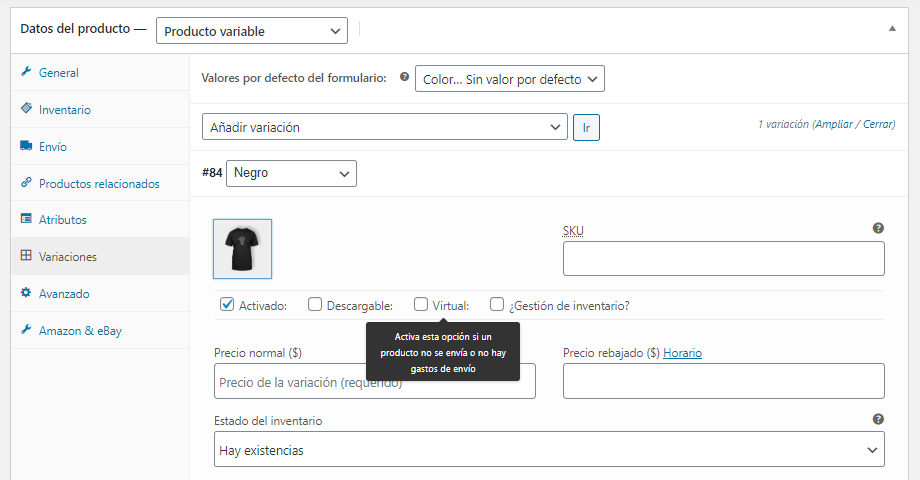Click help icon beside Valores por defecto
This screenshot has width=920, height=480.
coord(404,77)
